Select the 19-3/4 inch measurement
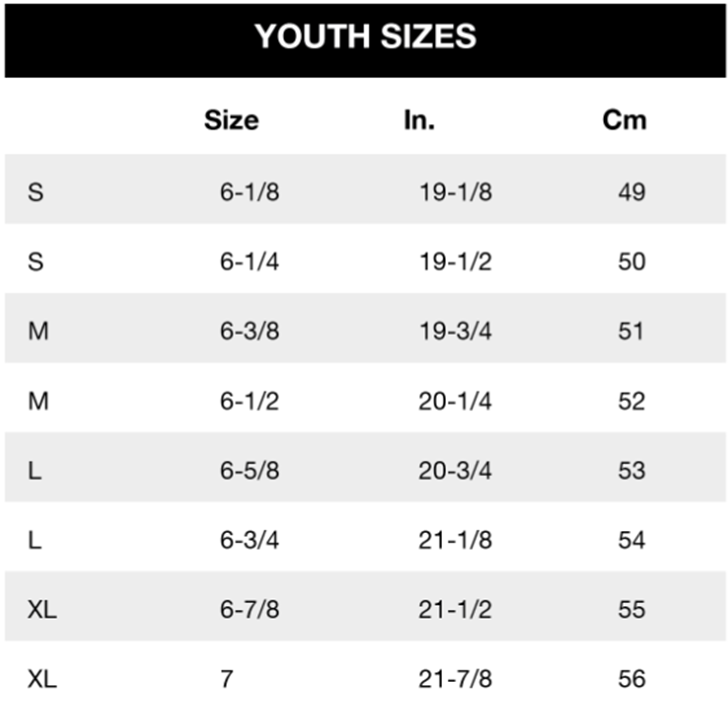The width and height of the screenshot is (728, 705). coord(455,331)
